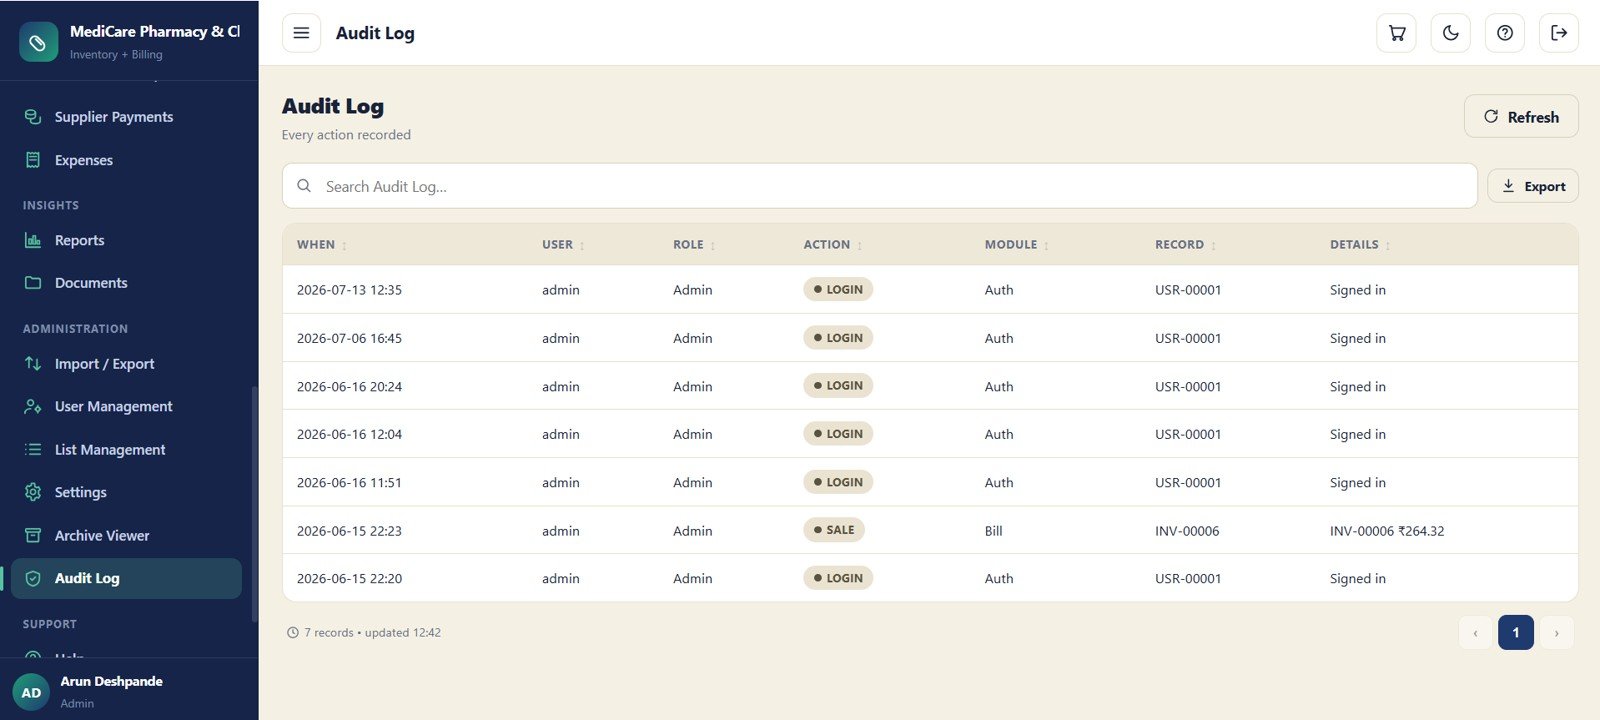Viewport: 1600px width, 720px height.
Task: Refresh the audit log
Action: point(1521,116)
